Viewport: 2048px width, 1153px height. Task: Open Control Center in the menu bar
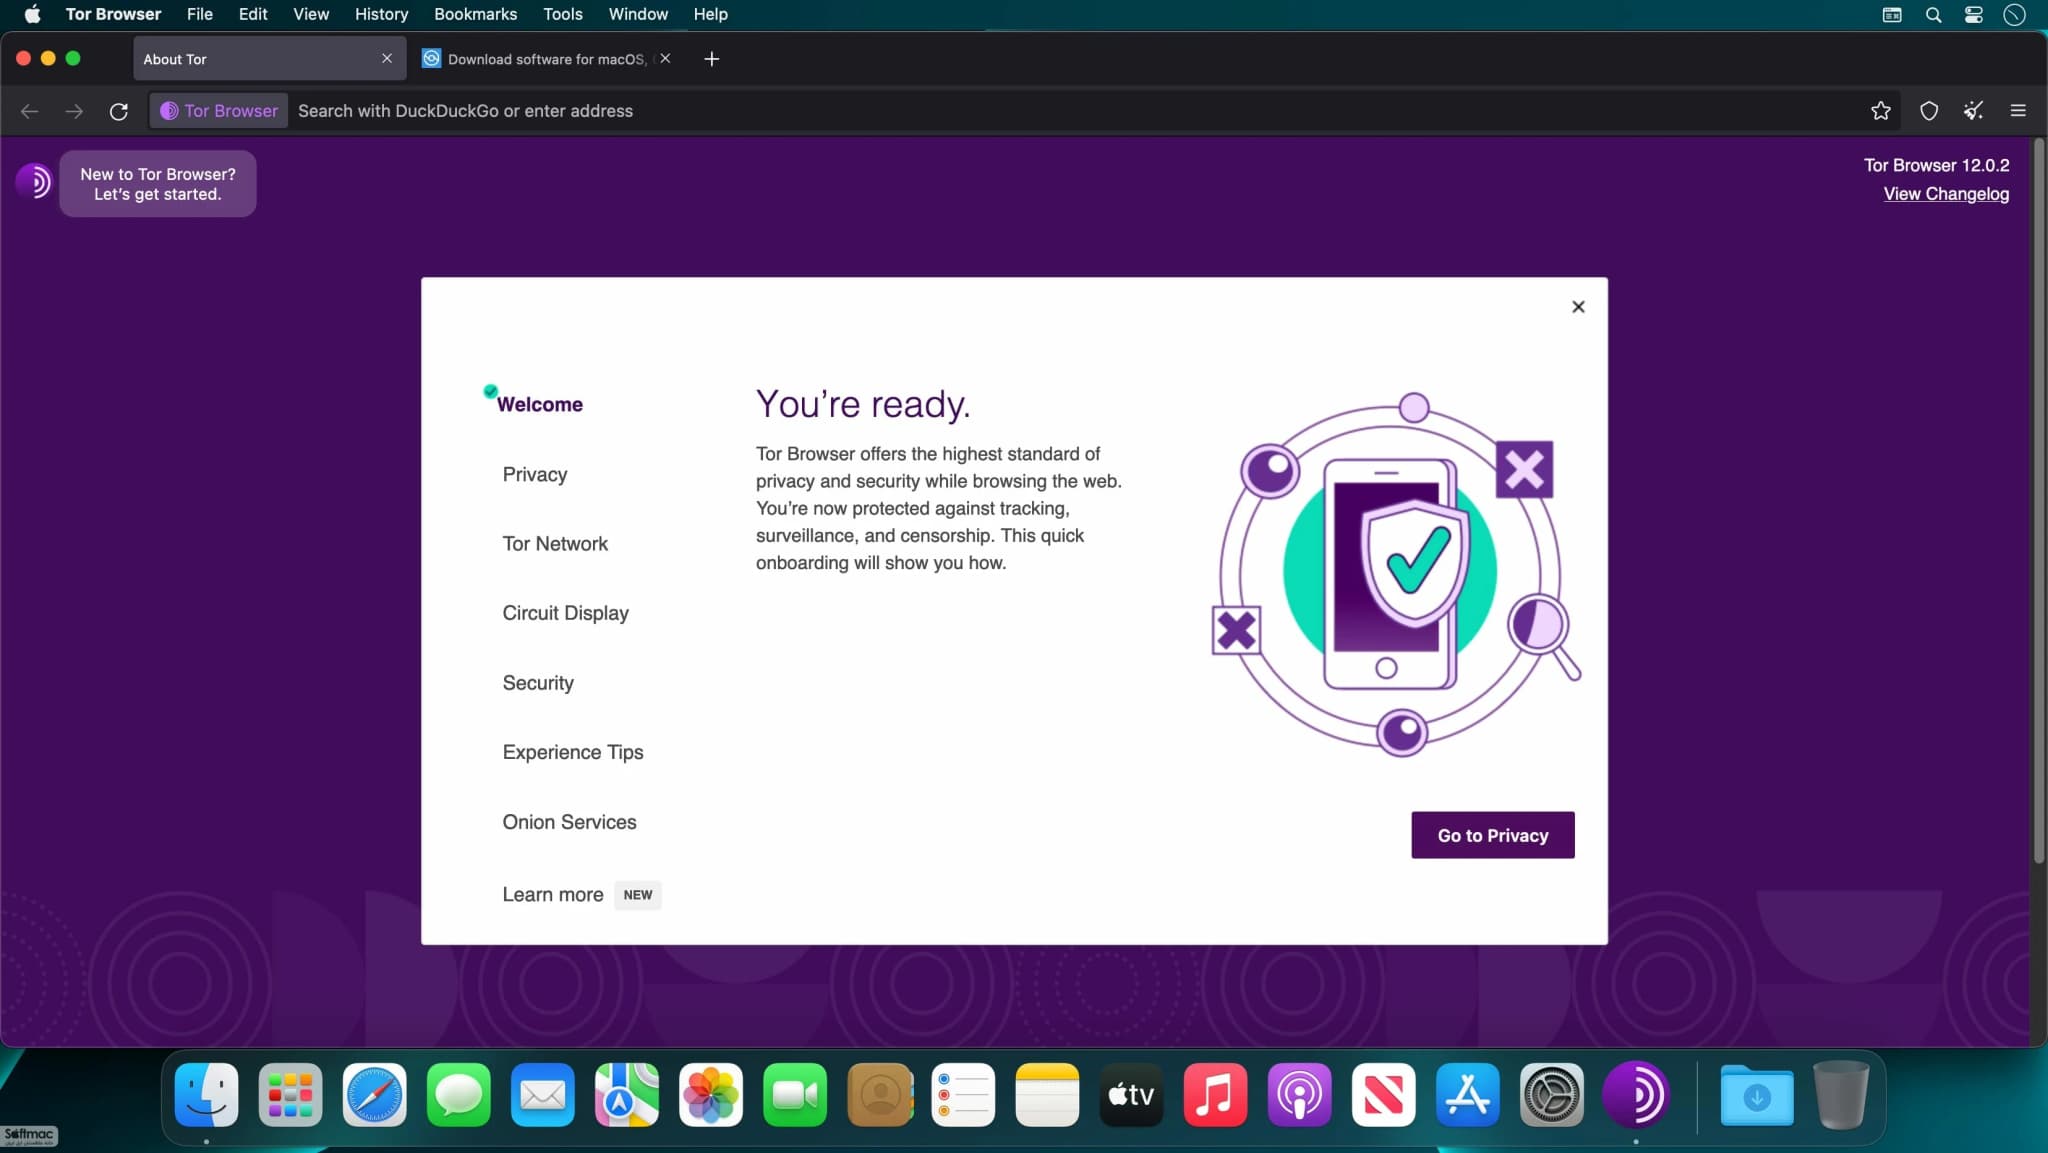1973,14
